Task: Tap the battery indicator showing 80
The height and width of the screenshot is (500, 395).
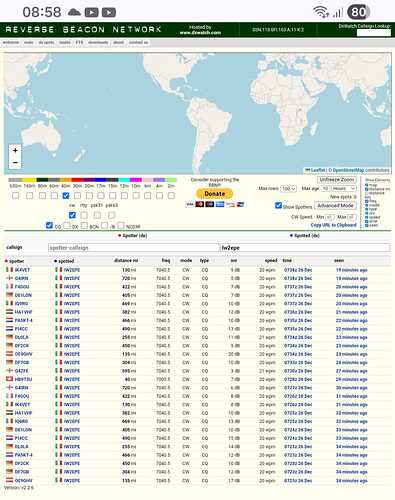Action: 358,12
